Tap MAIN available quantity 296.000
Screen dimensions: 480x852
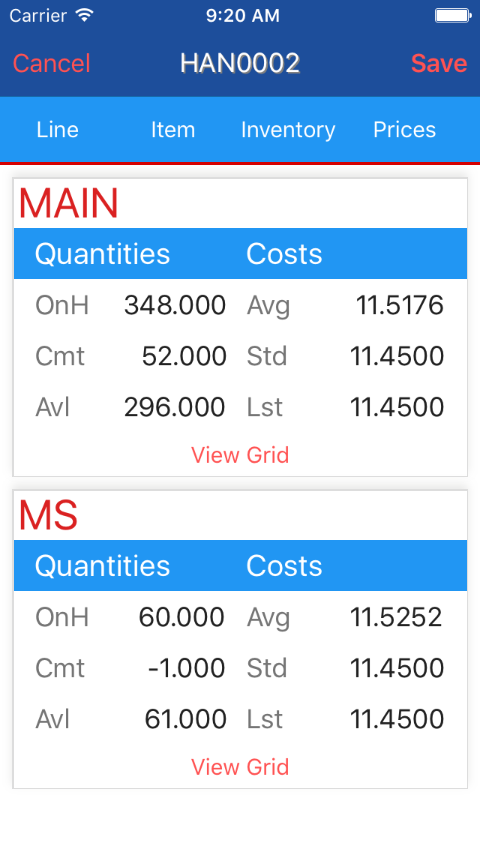coord(174,408)
